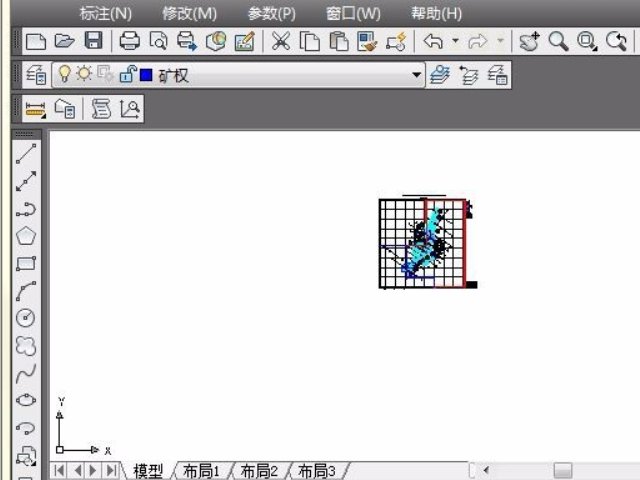Screen dimensions: 640x480
Task: Jump to the last layout tab arrow
Action: 110,470
